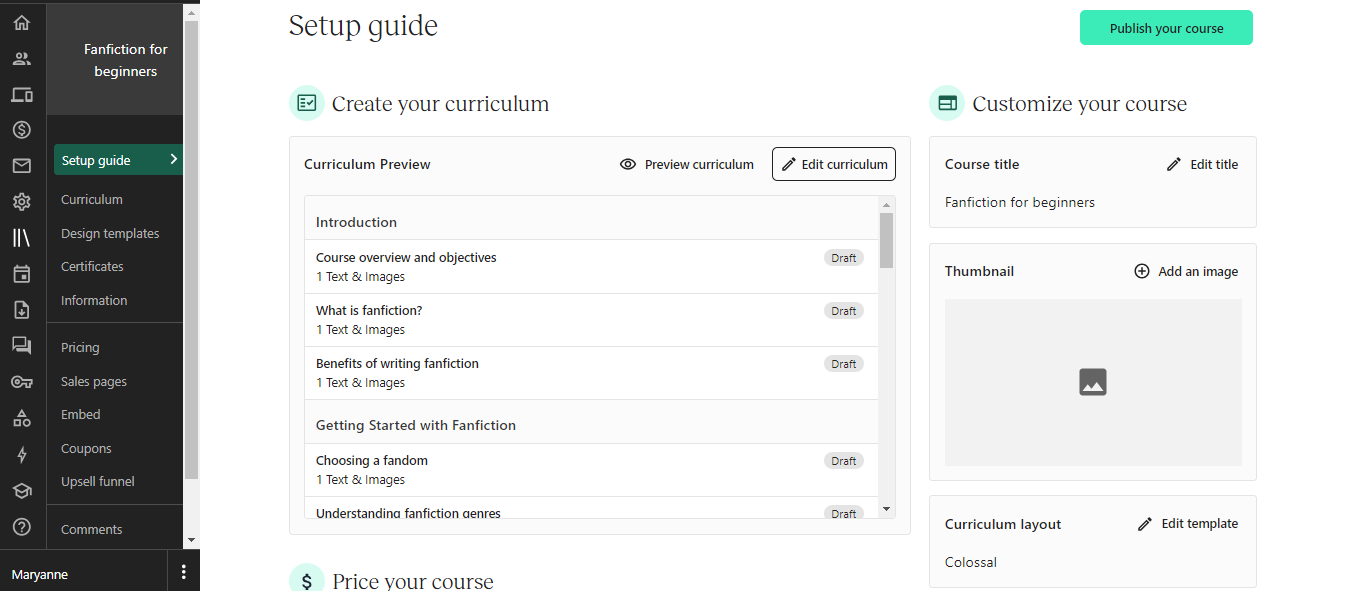Screen dimensions: 1345x591
Task: Open the help question mark icon
Action: tap(21, 526)
